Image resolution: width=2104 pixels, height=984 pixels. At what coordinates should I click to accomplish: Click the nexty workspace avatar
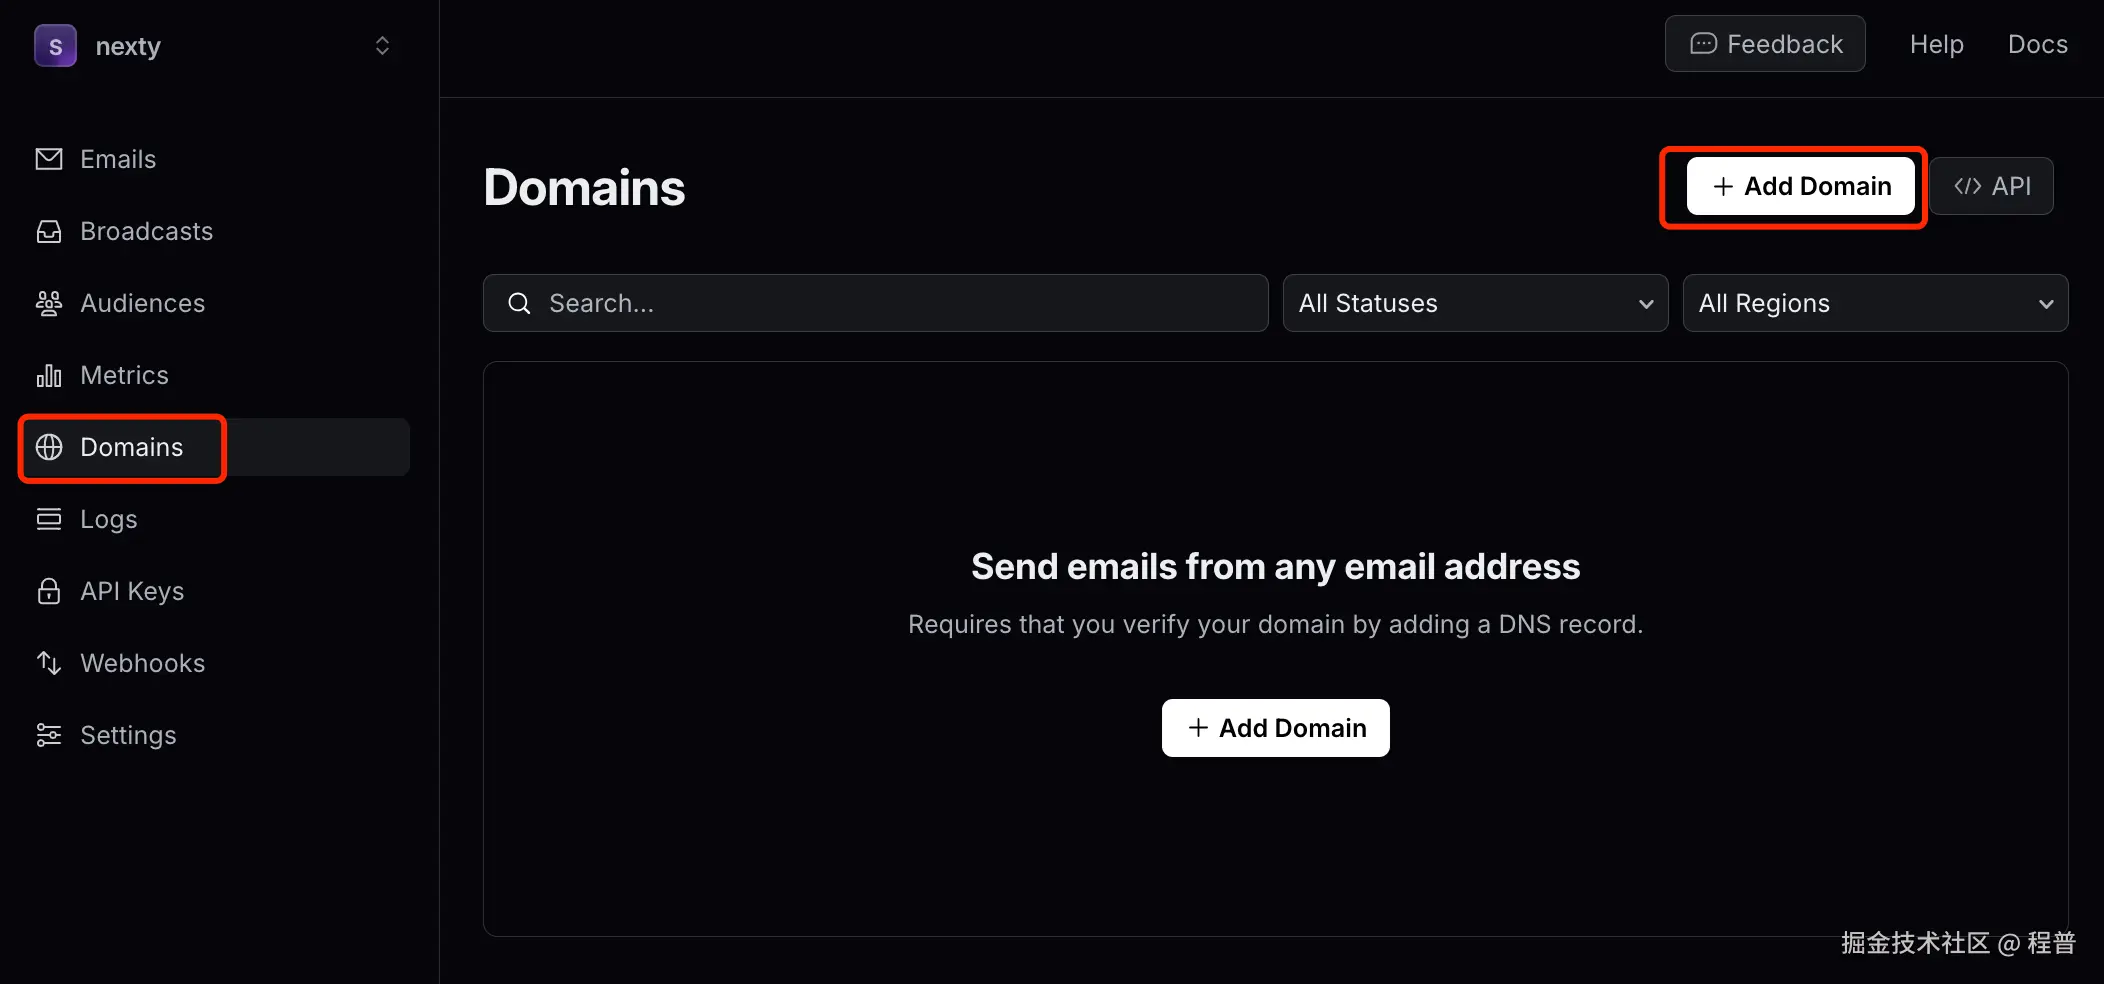tap(55, 45)
